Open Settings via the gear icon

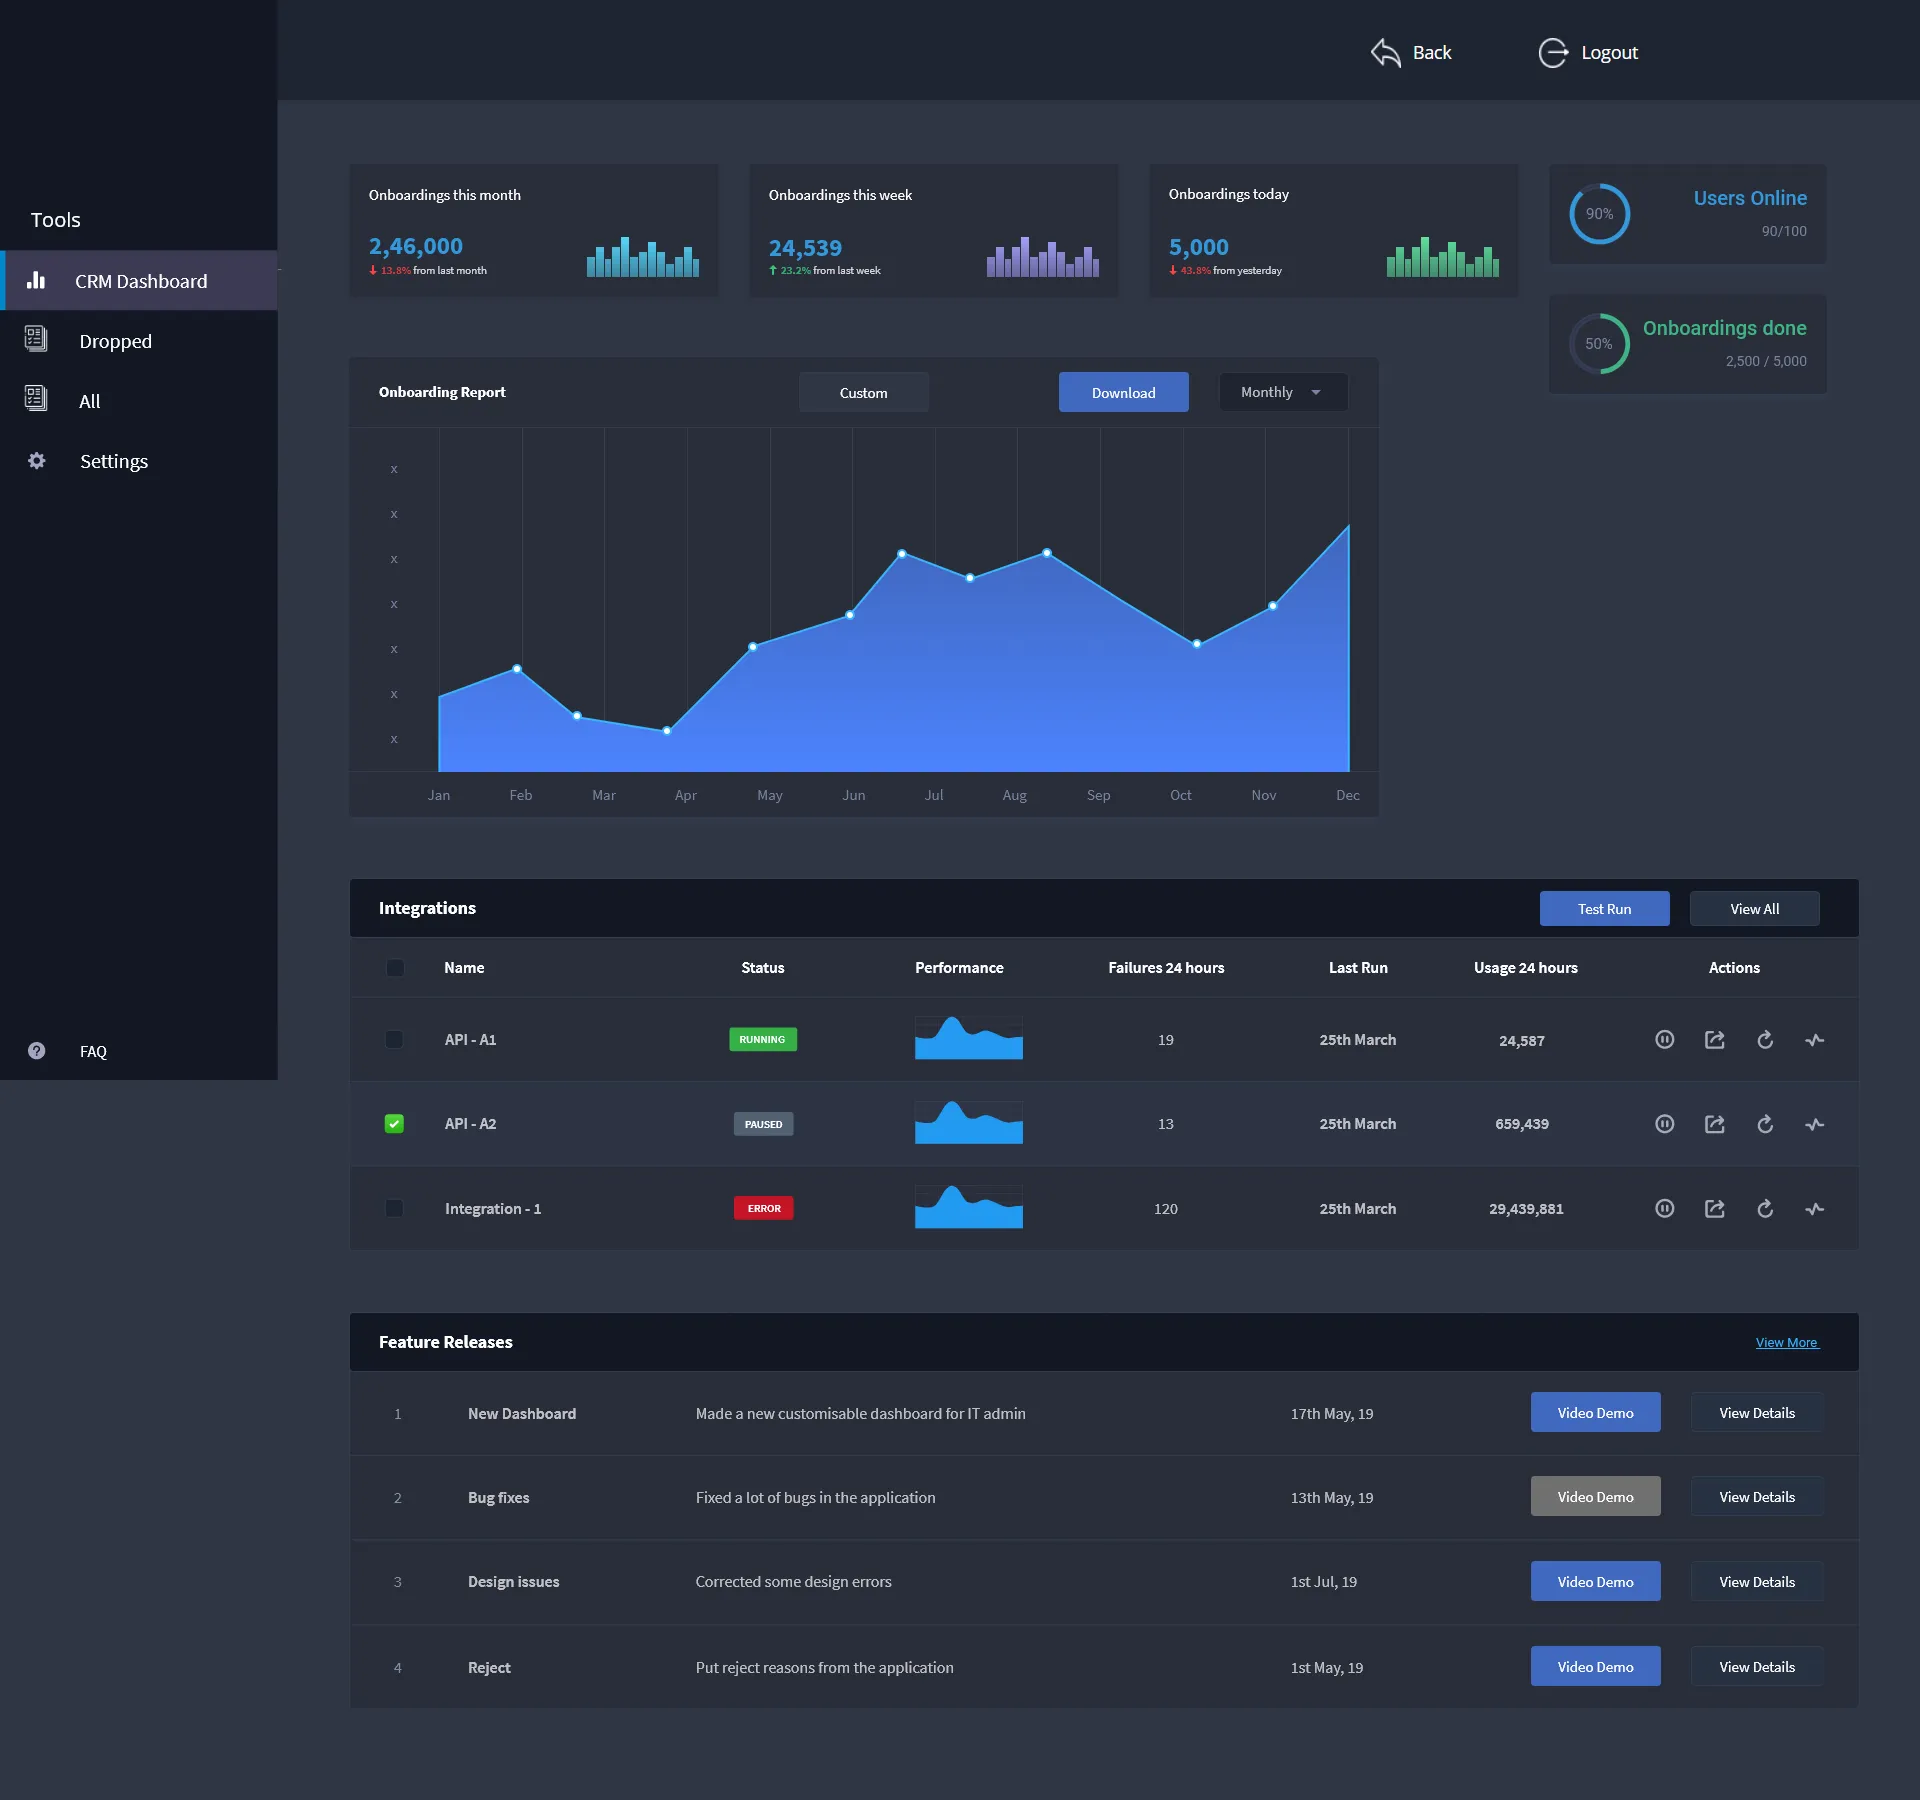37,461
